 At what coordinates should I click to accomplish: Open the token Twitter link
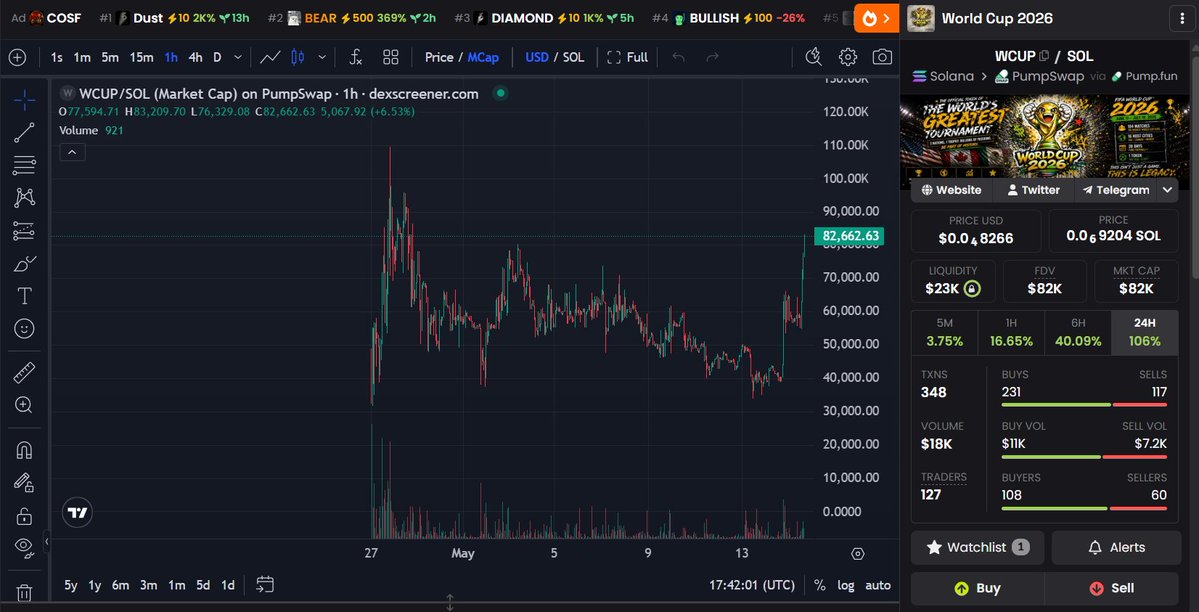1033,190
